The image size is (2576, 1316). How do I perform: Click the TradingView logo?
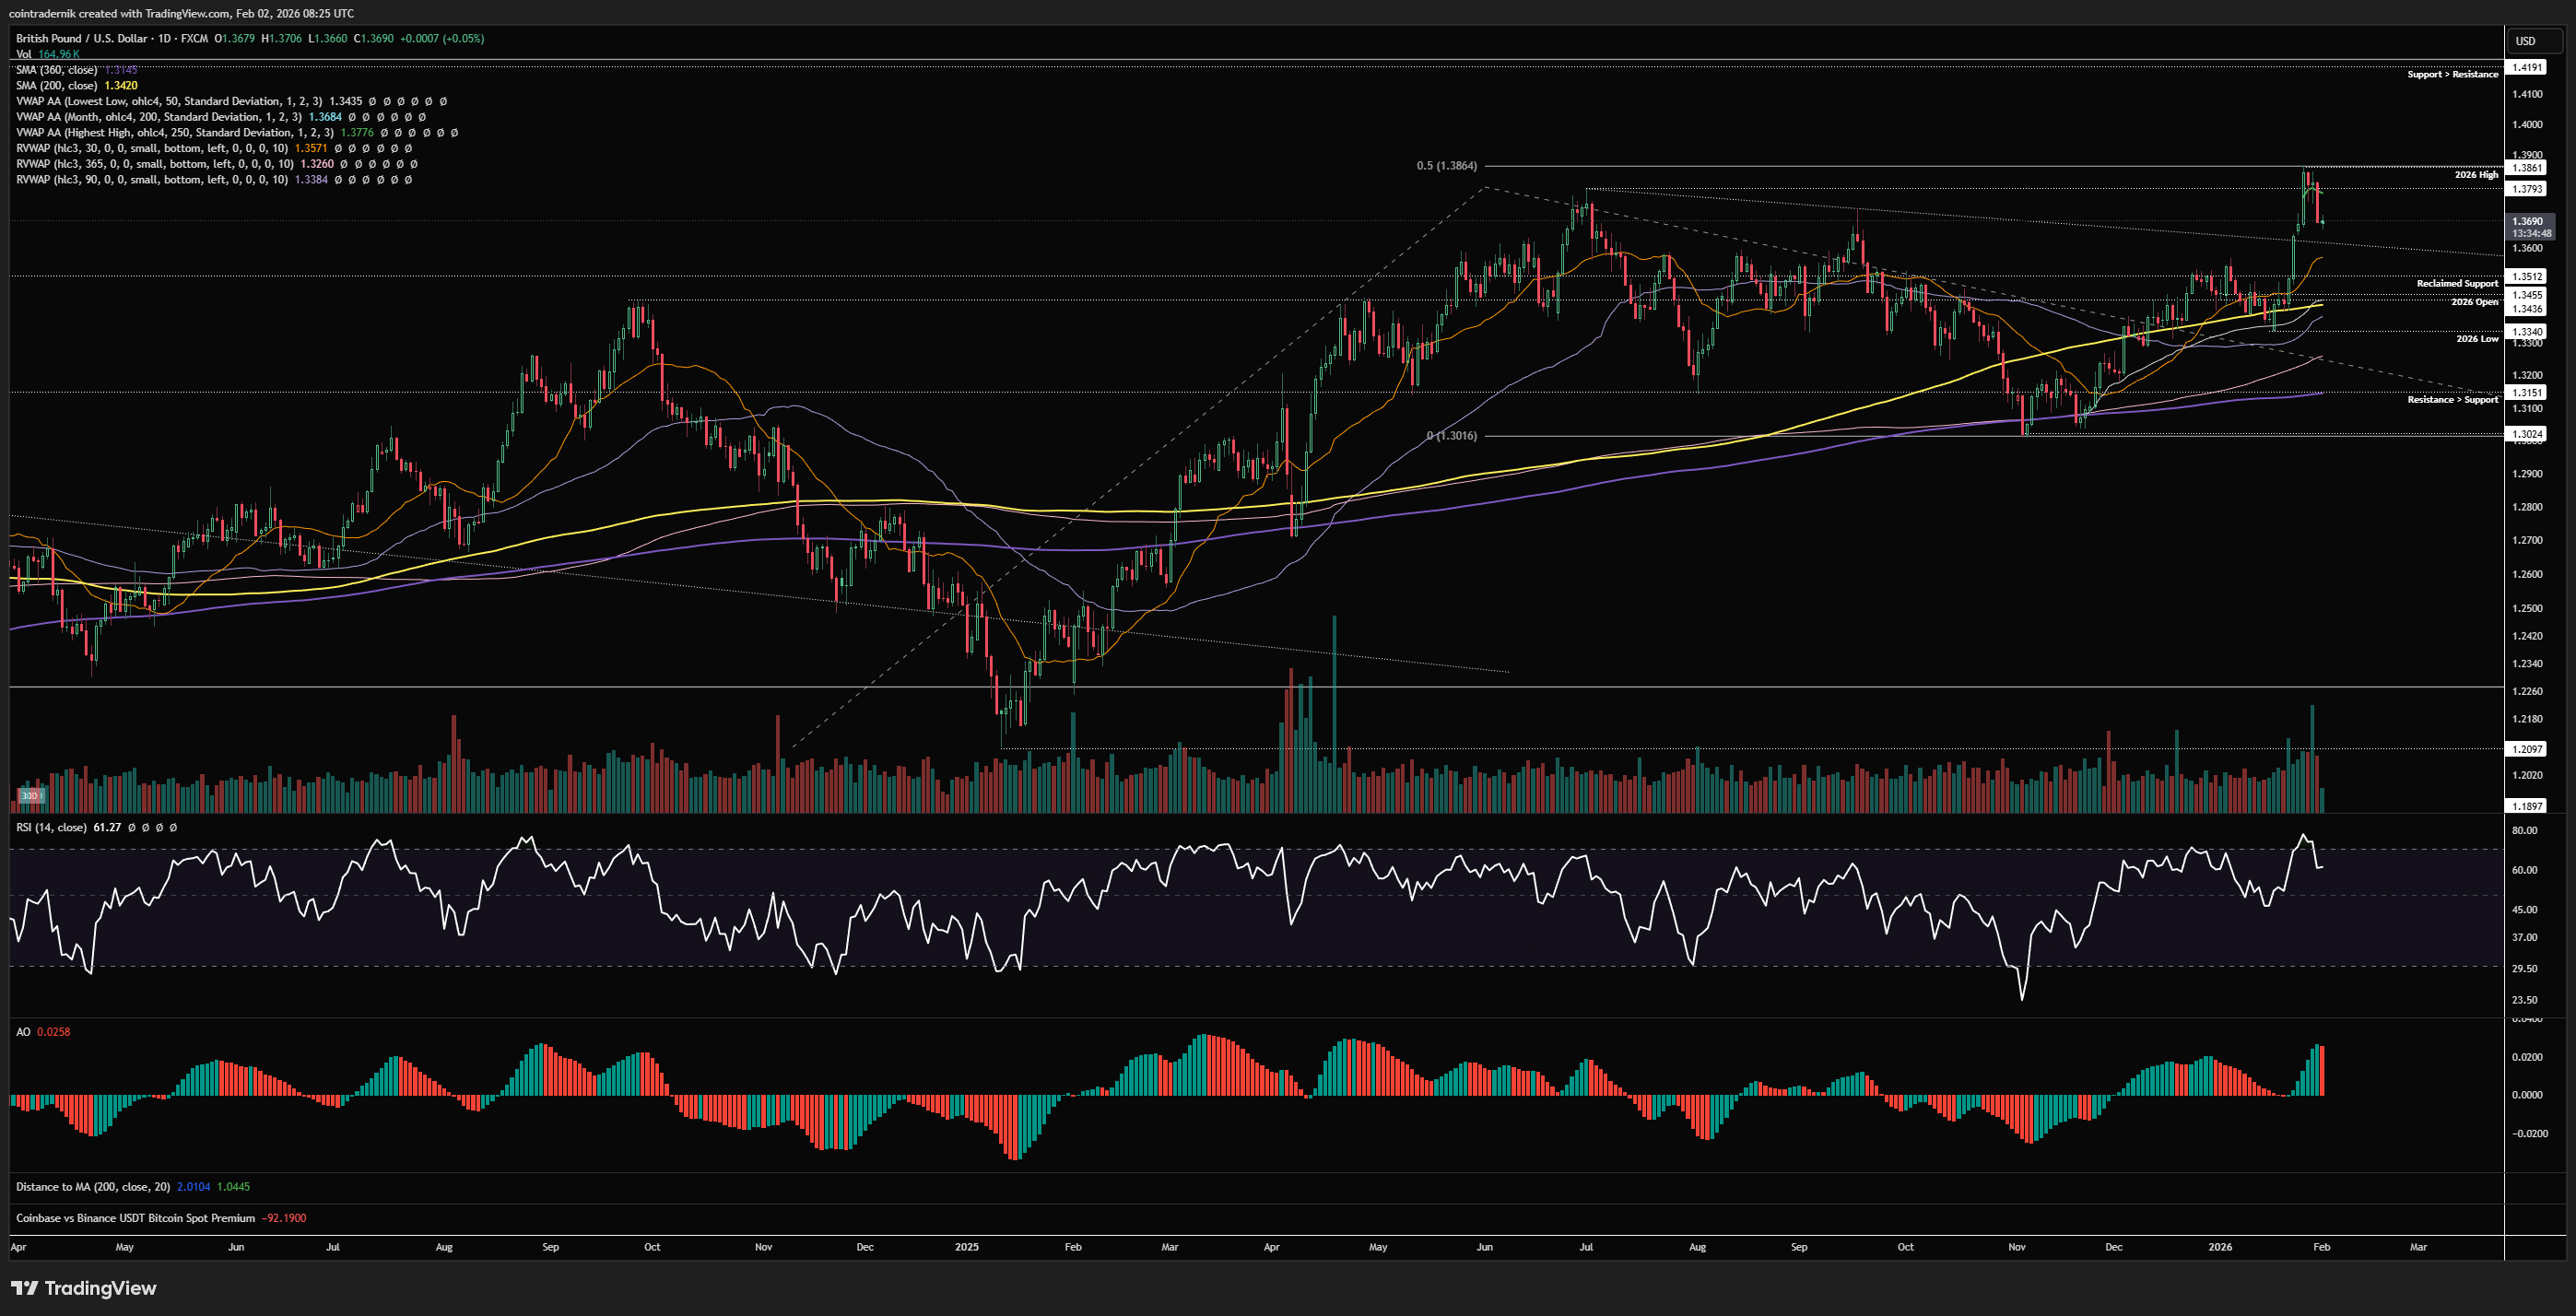tap(84, 1288)
